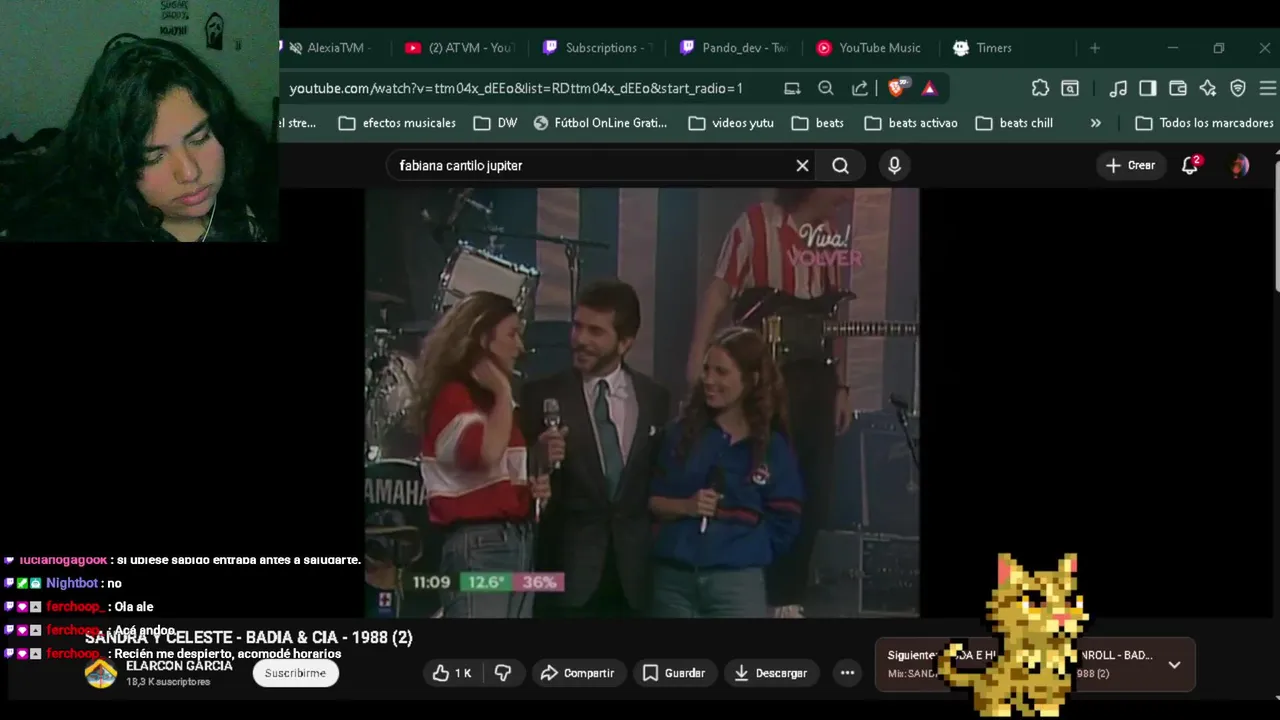The height and width of the screenshot is (720, 1280).
Task: Switch to the YouTube Music tab
Action: (870, 48)
